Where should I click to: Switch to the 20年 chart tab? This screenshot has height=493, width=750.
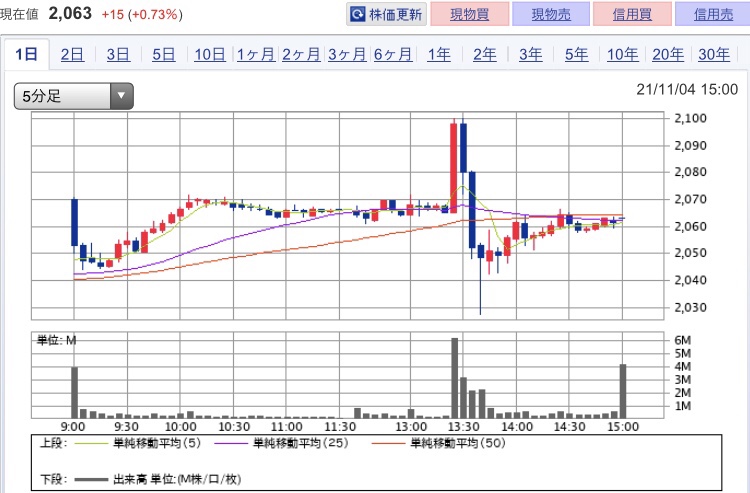[x=668, y=55]
